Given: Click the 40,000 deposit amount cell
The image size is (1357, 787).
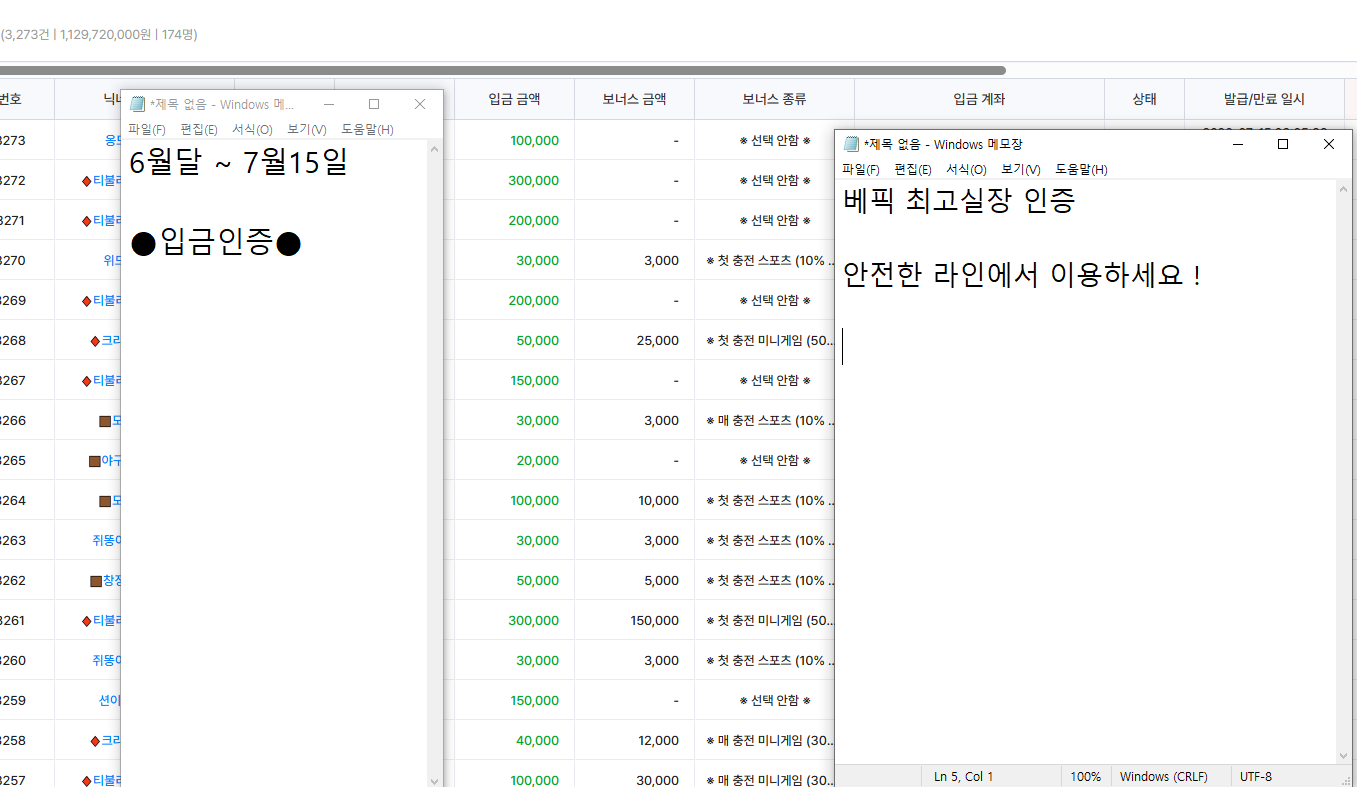Looking at the screenshot, I should (514, 740).
